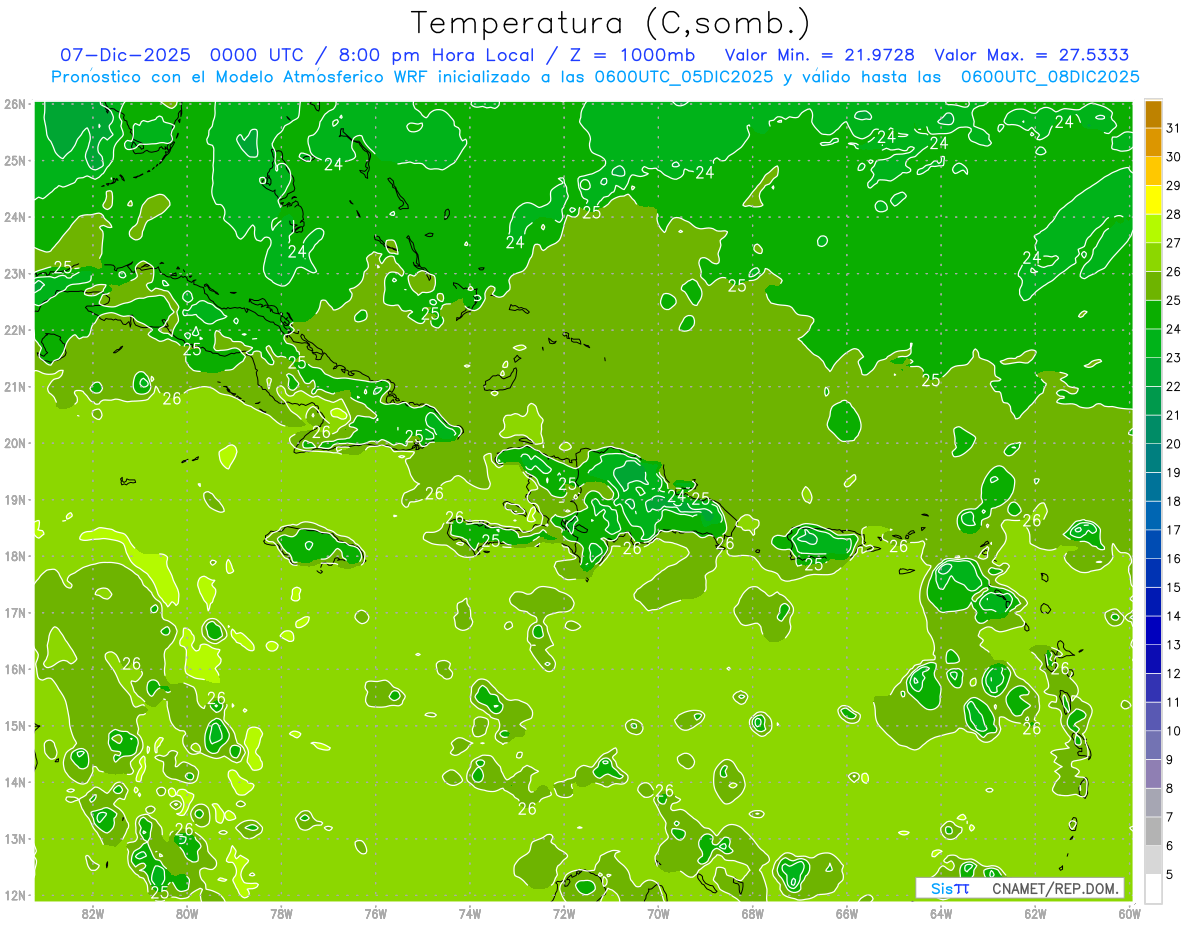Click the color scale number 15
Image resolution: width=1200 pixels, height=927 pixels.
click(1174, 587)
